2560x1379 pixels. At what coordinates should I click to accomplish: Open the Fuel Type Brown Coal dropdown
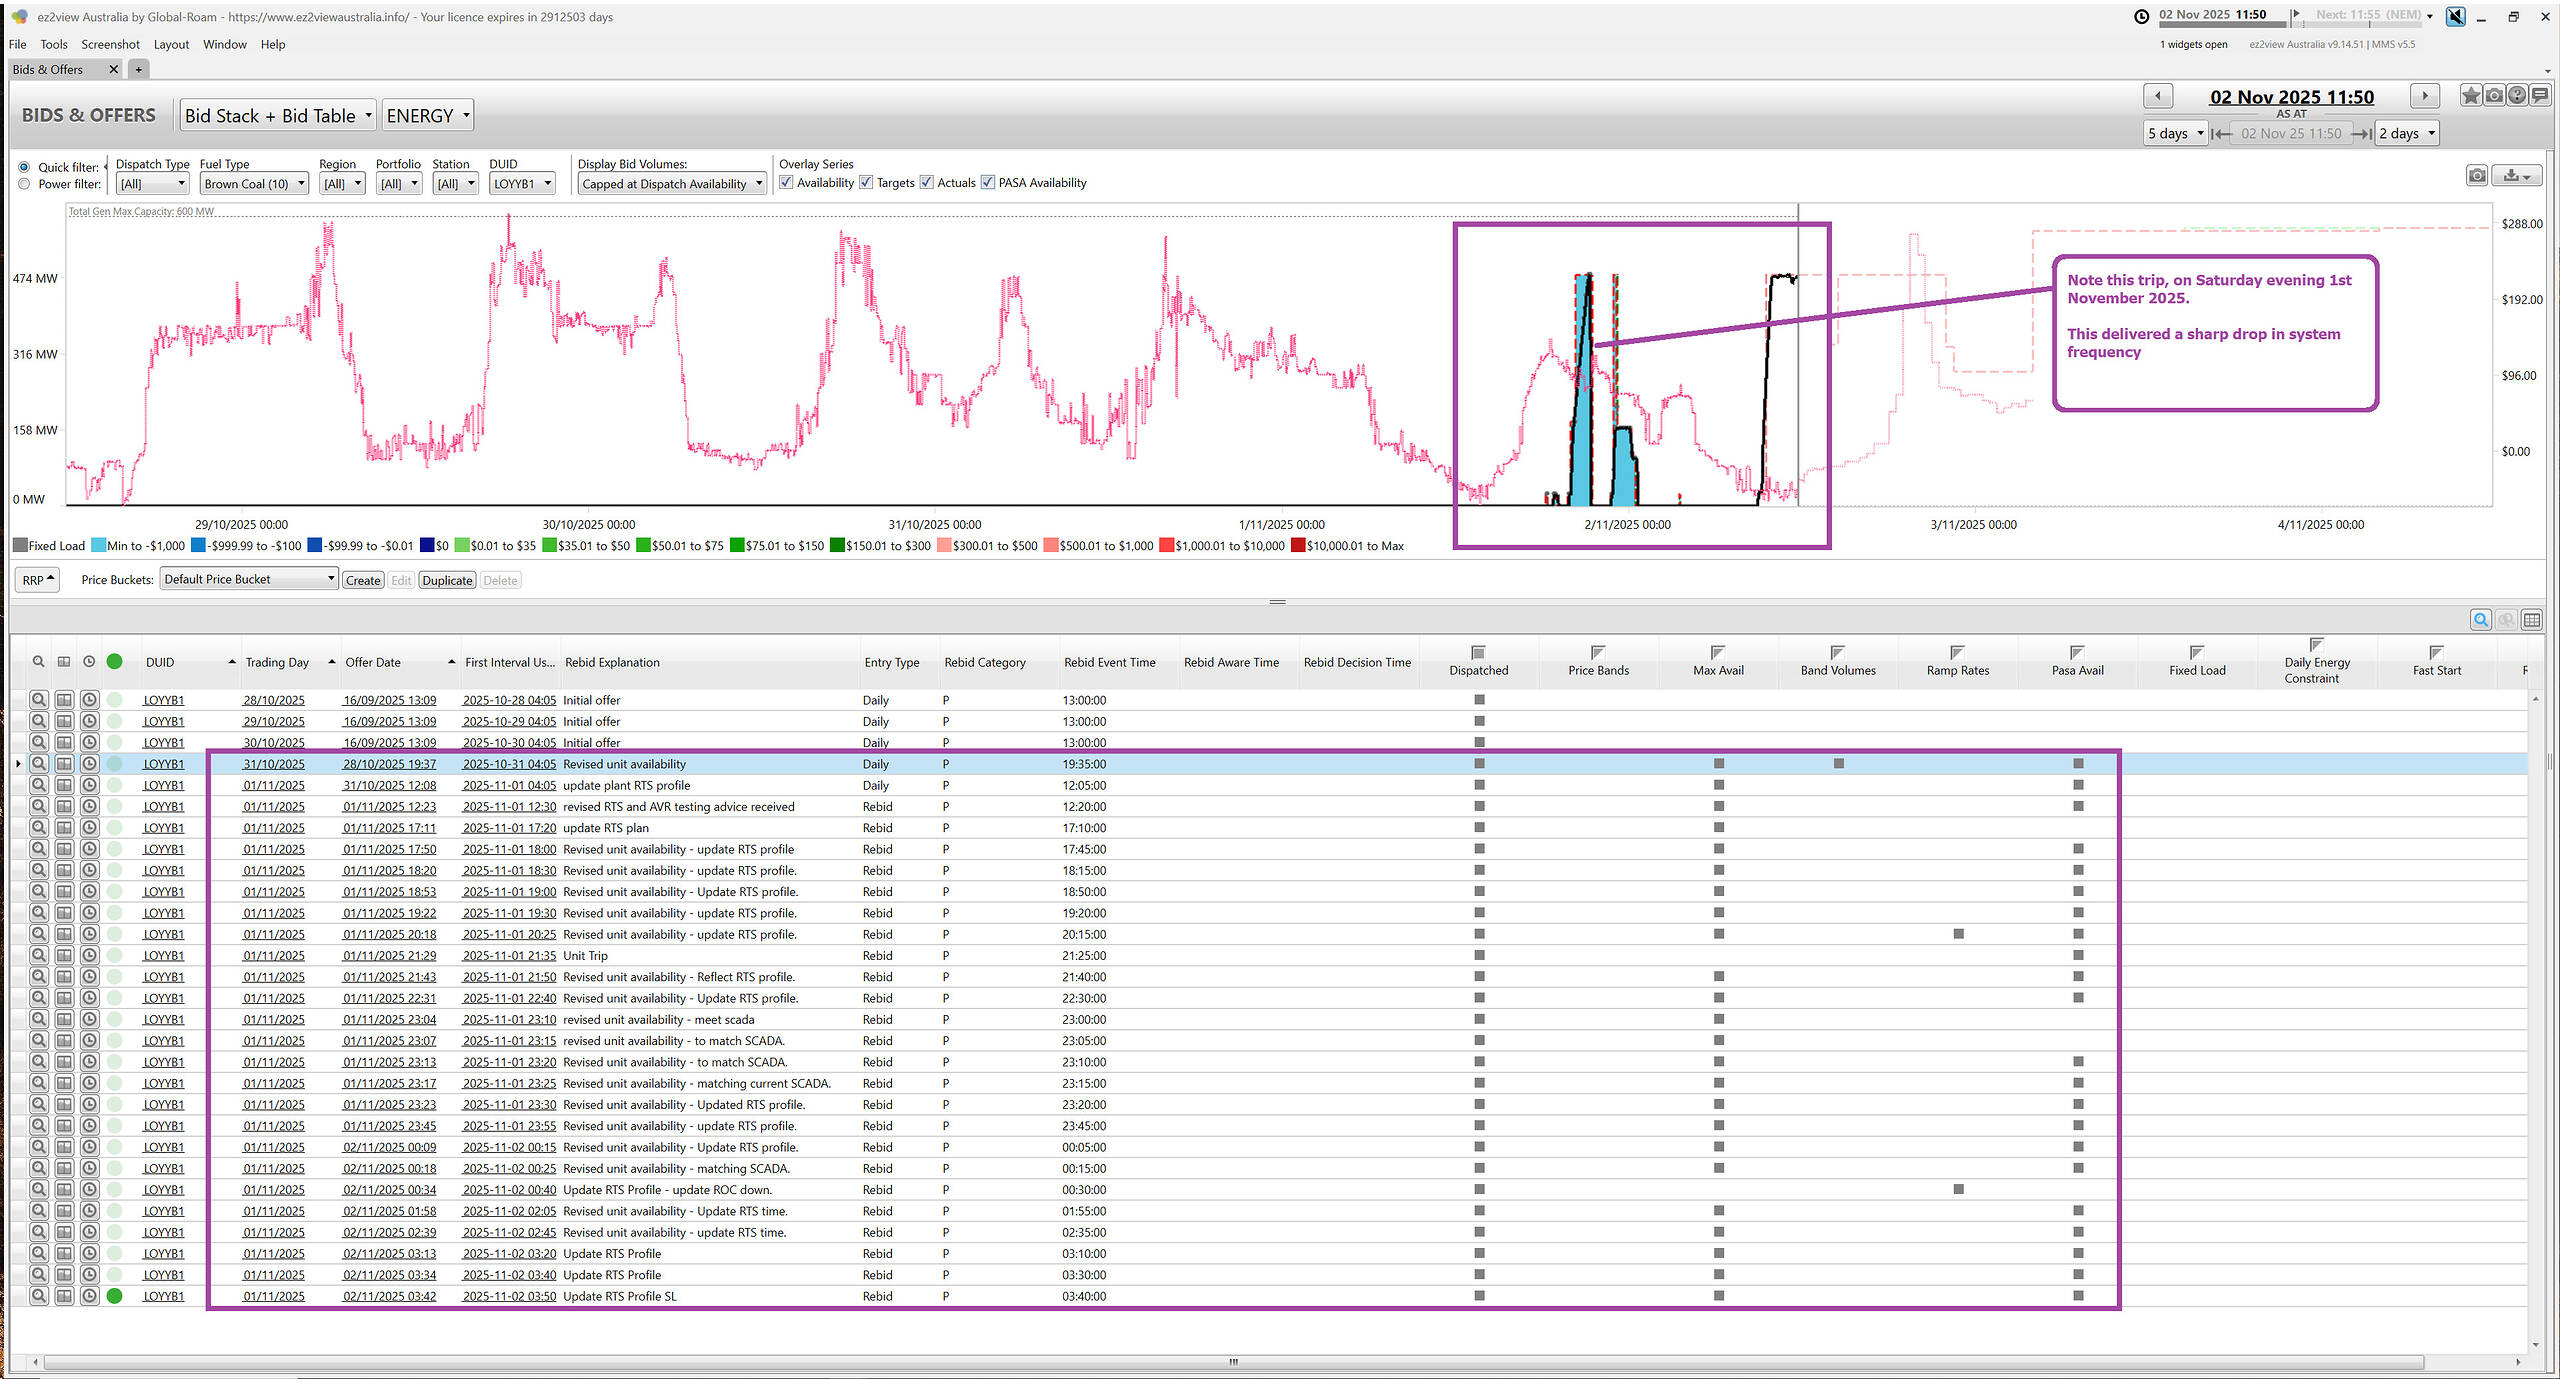tap(254, 184)
